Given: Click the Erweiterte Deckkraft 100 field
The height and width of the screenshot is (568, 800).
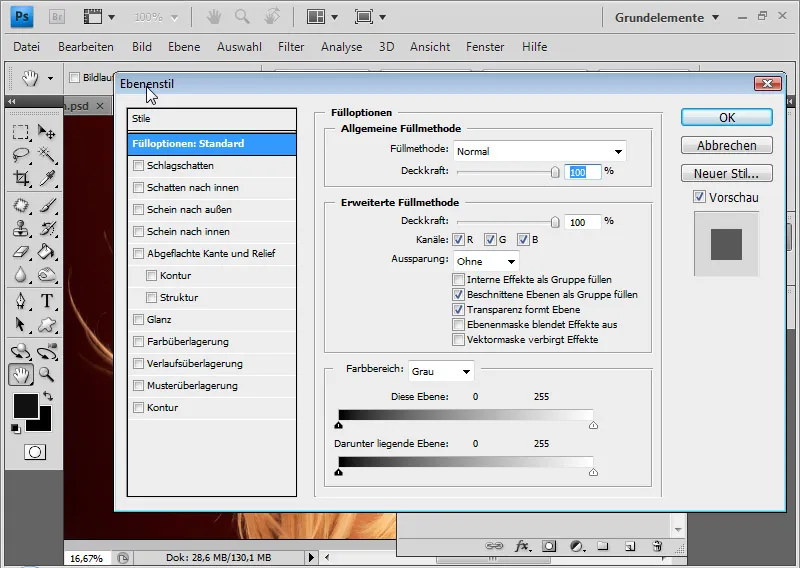Looking at the screenshot, I should pos(582,223).
